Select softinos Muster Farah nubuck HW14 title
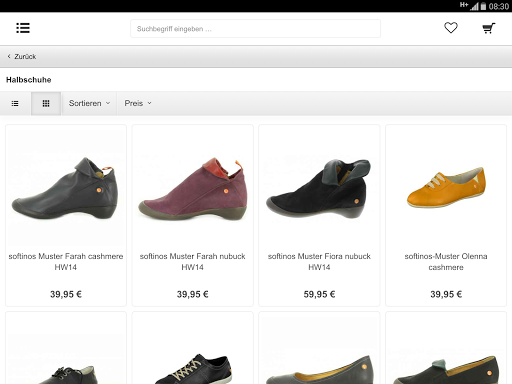 coord(193,262)
